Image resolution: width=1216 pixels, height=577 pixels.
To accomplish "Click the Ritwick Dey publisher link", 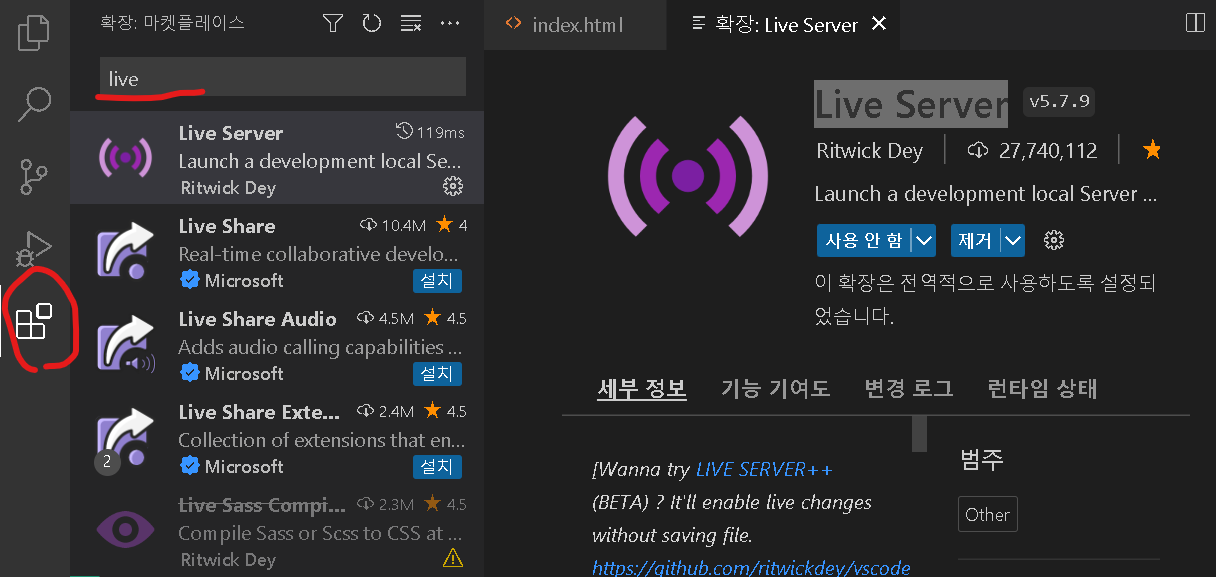I will pyautogui.click(x=869, y=150).
